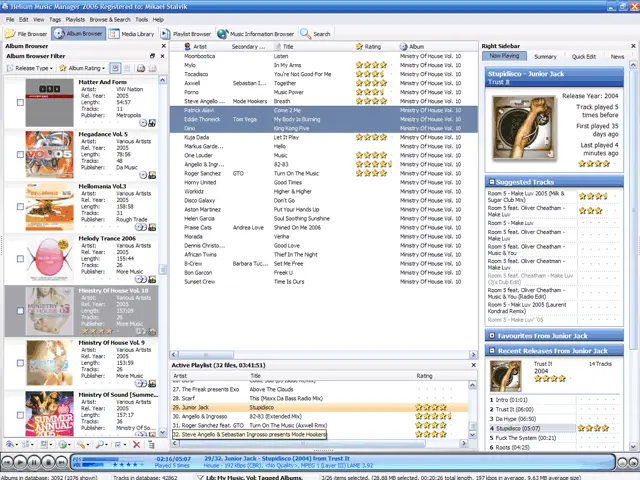The width and height of the screenshot is (640, 480).
Task: Close the Right Sidebar panel
Action: 633,46
